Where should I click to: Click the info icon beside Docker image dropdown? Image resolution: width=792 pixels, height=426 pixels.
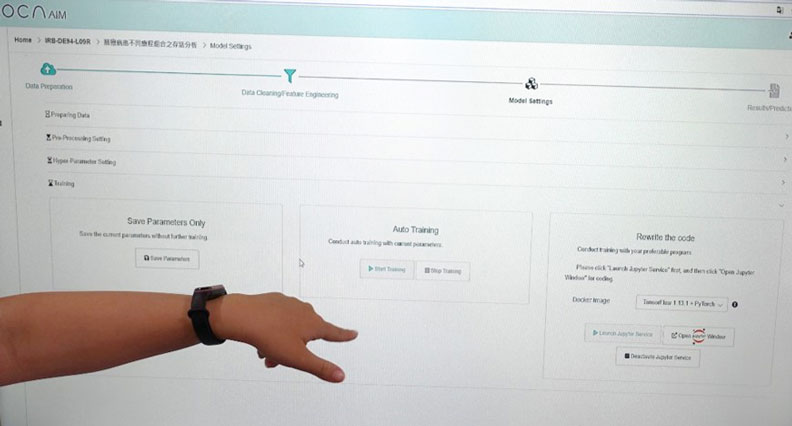(x=735, y=304)
